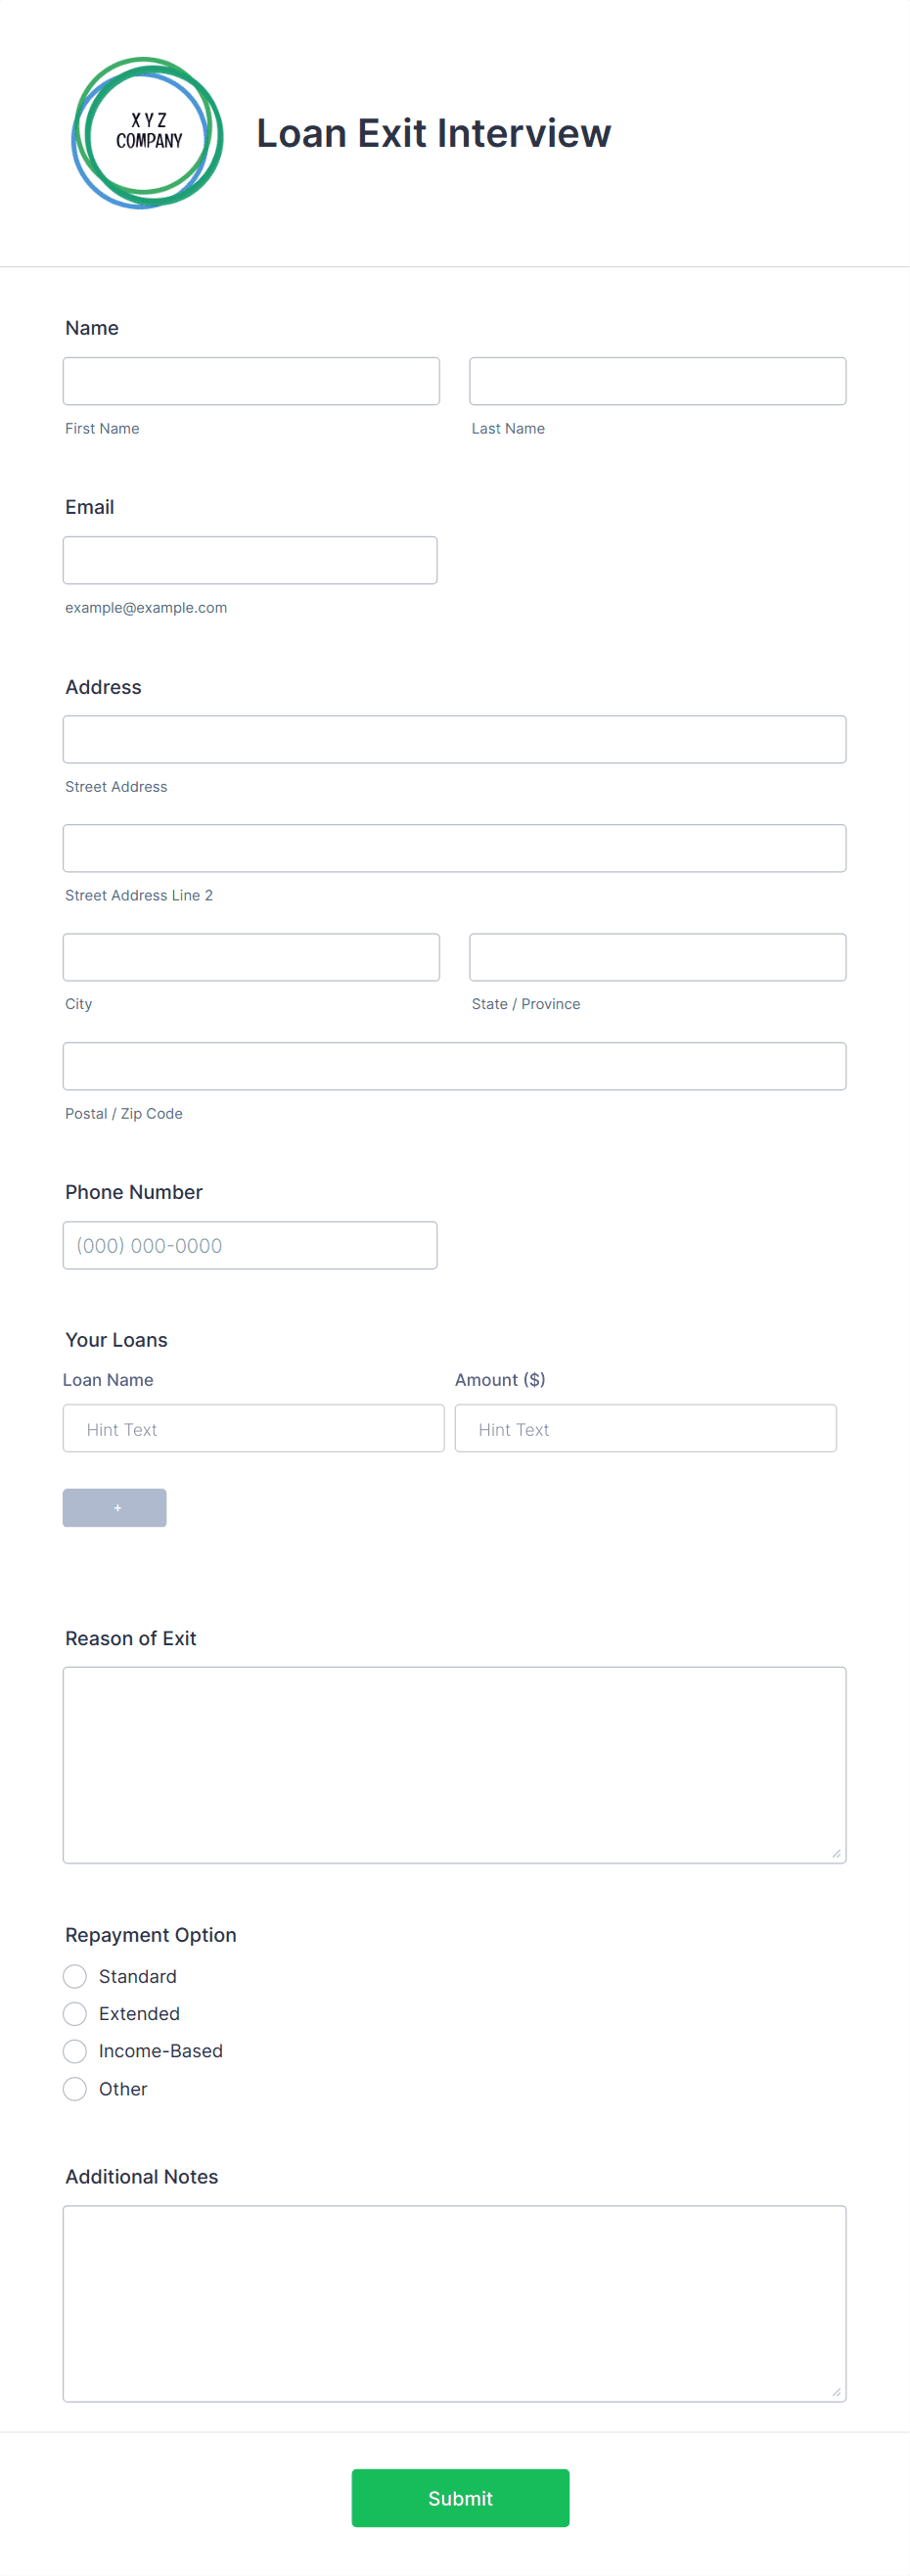The width and height of the screenshot is (910, 2576).
Task: Grab the Additional Notes resize handle
Action: 836,2390
